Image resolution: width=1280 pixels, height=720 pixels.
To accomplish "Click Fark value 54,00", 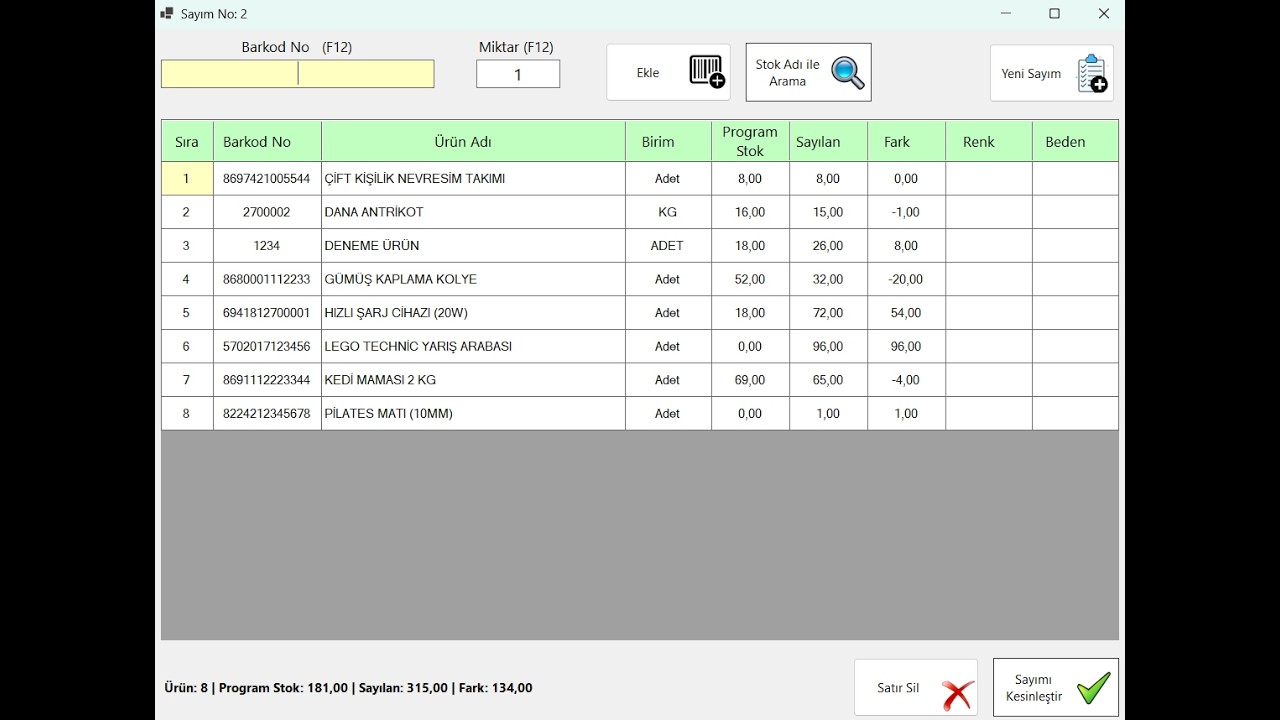I will (906, 313).
